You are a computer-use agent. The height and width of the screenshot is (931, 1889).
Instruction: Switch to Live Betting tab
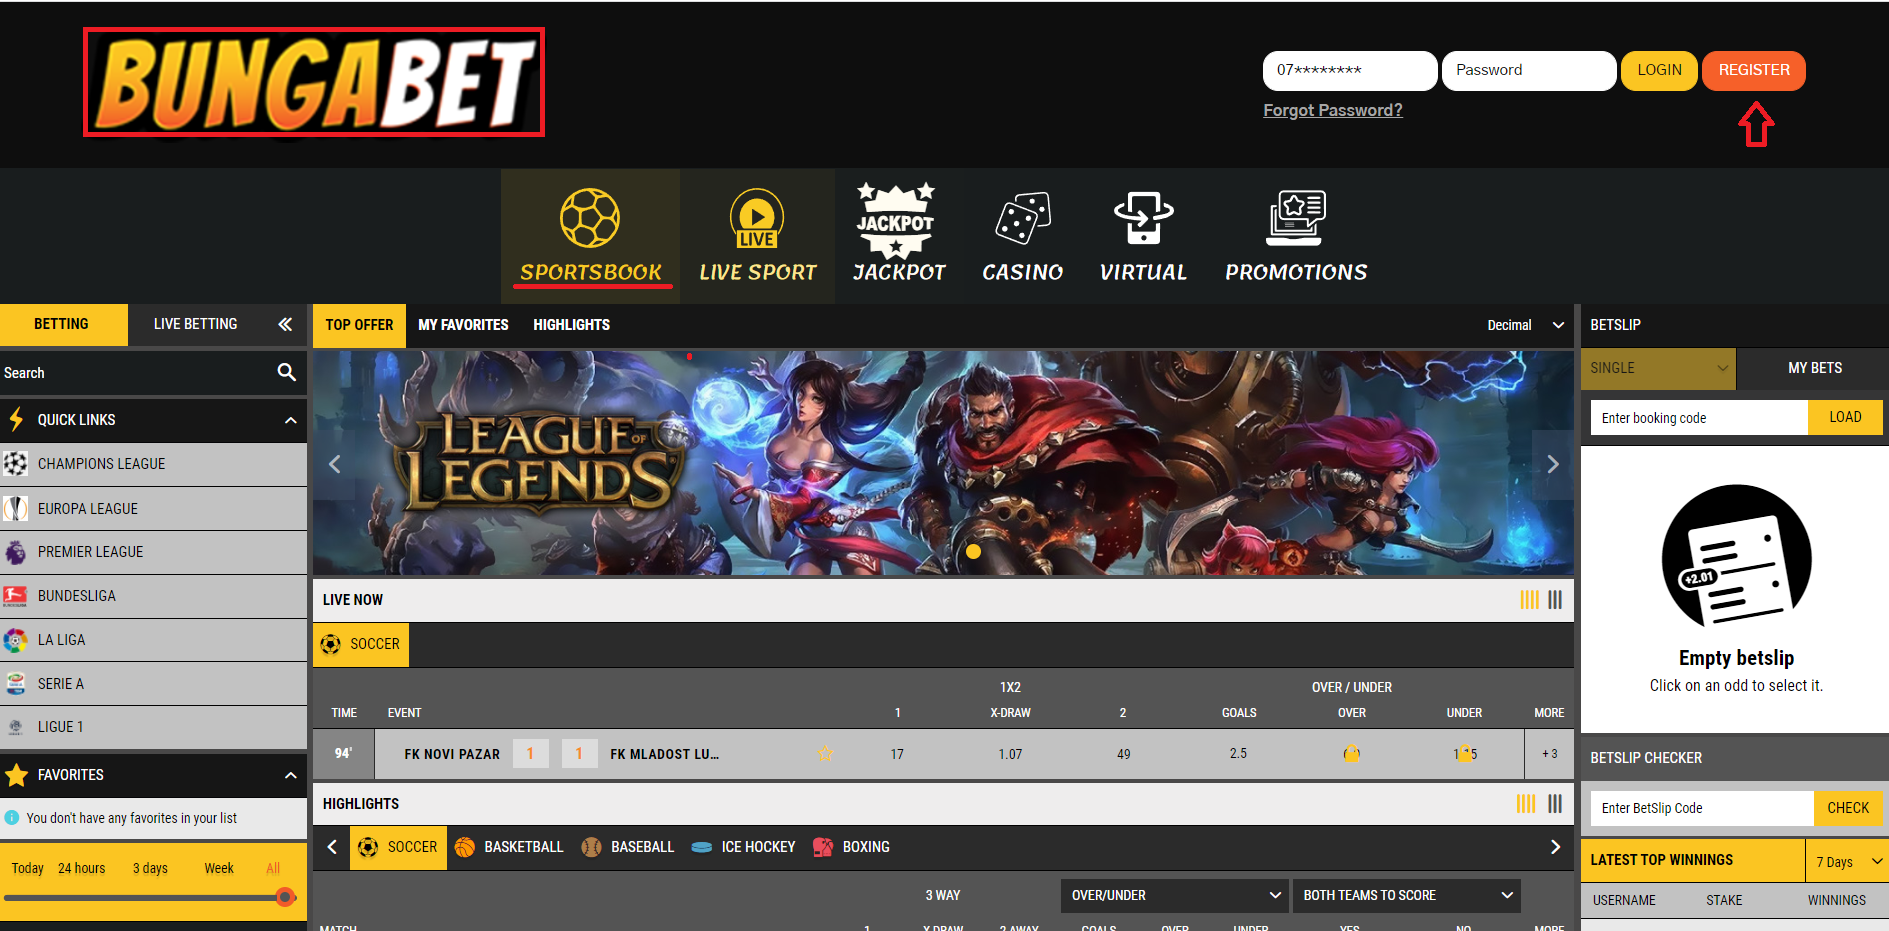(196, 324)
